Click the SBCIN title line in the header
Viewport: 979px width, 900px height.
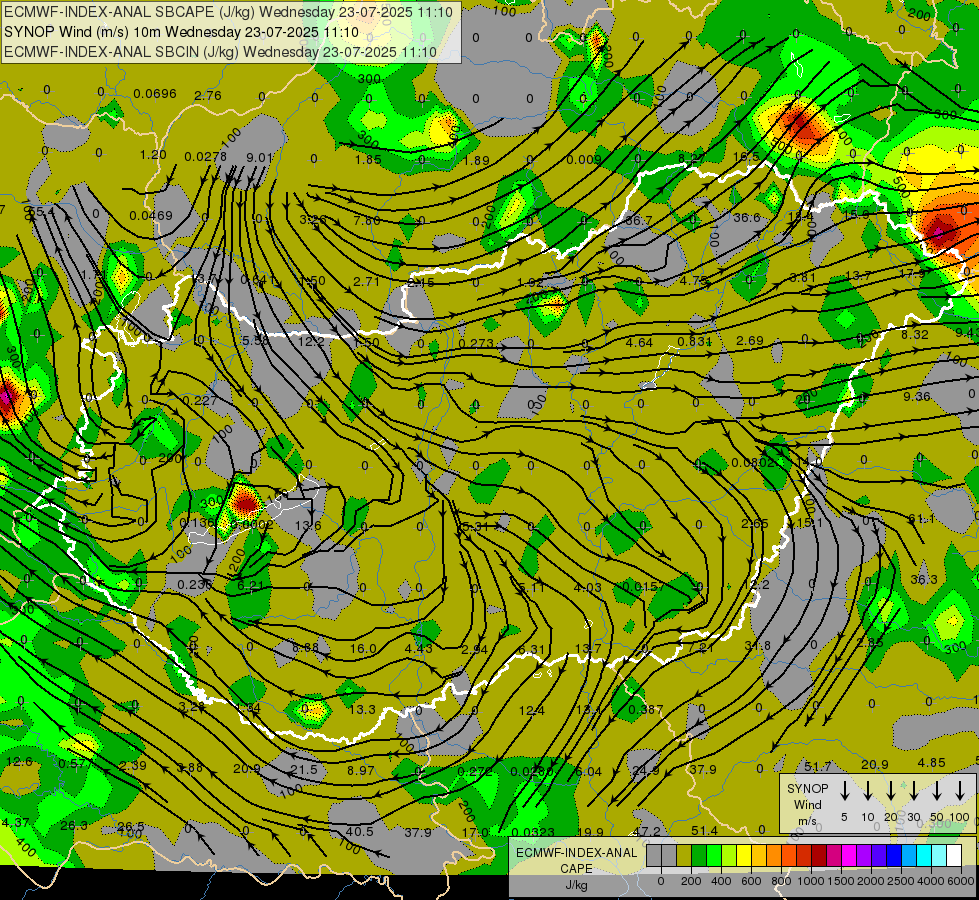pyautogui.click(x=220, y=52)
